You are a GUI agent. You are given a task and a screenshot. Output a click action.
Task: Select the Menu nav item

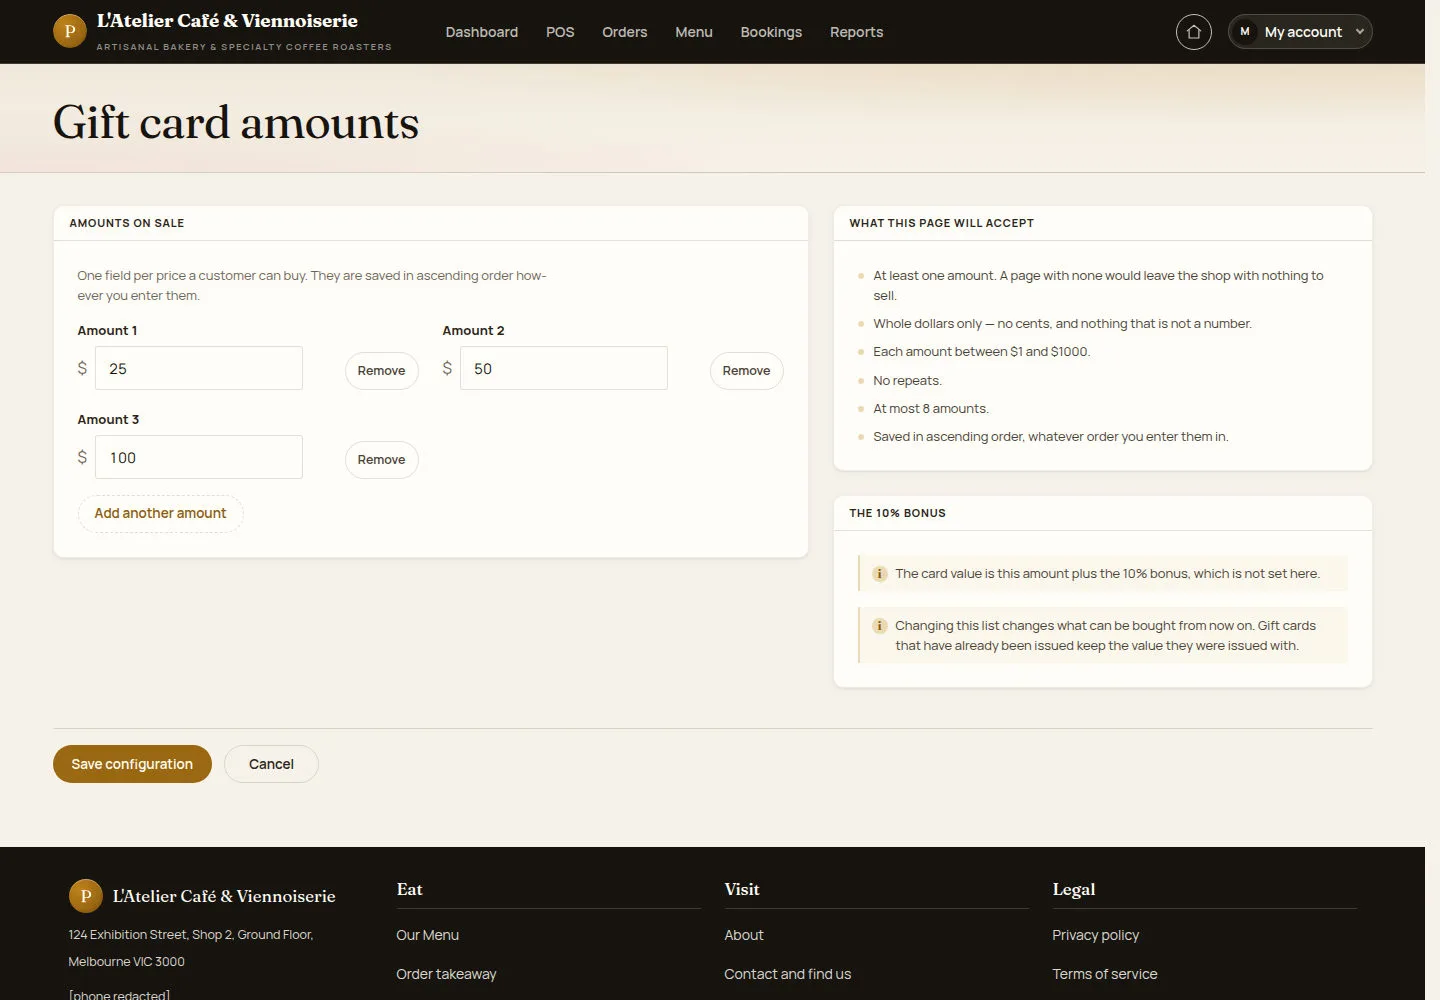[694, 32]
